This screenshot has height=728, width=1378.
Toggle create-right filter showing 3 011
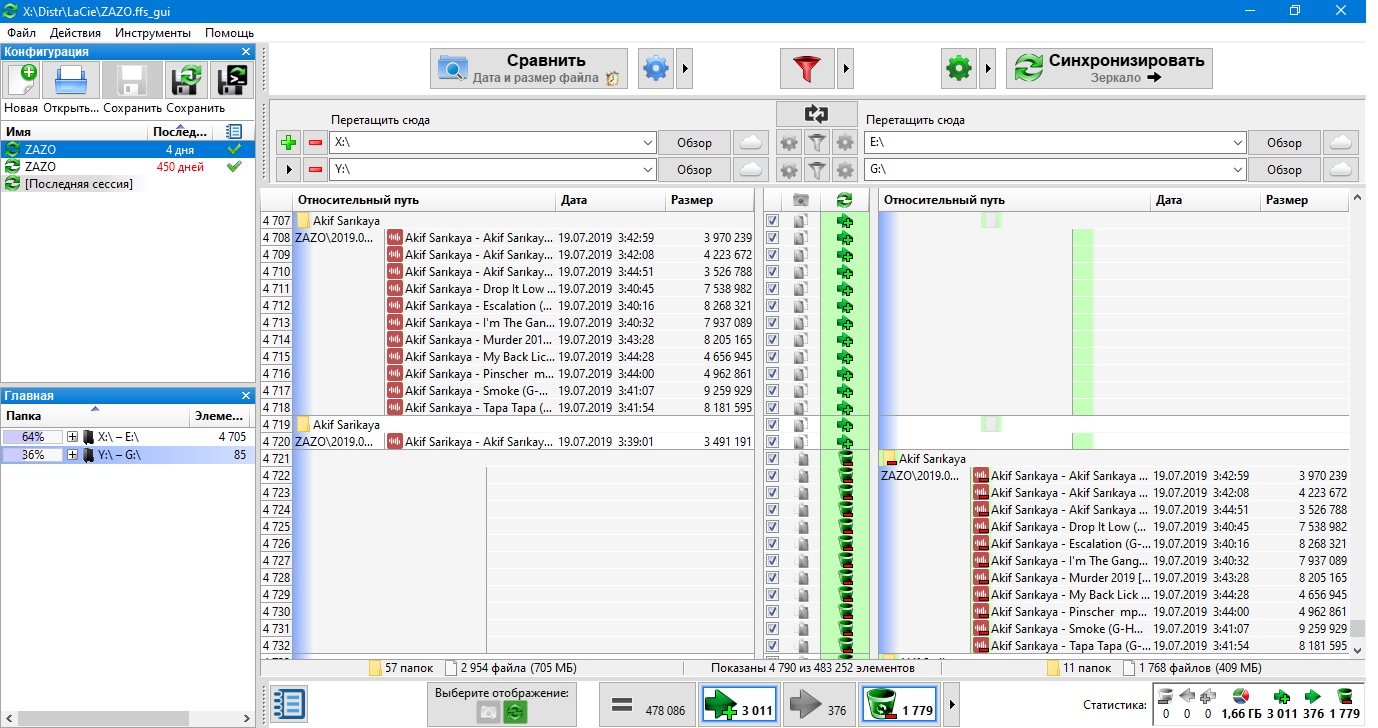point(738,705)
